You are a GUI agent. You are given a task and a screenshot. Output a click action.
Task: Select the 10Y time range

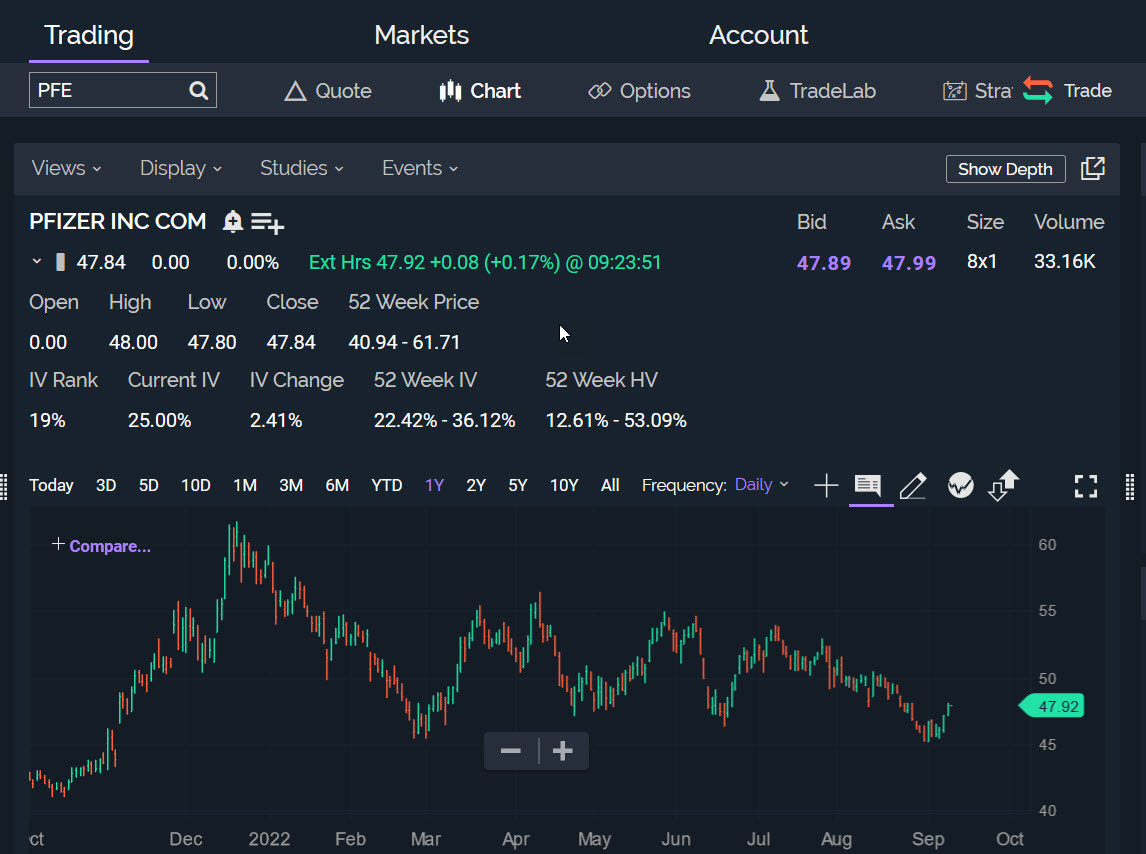tap(564, 485)
